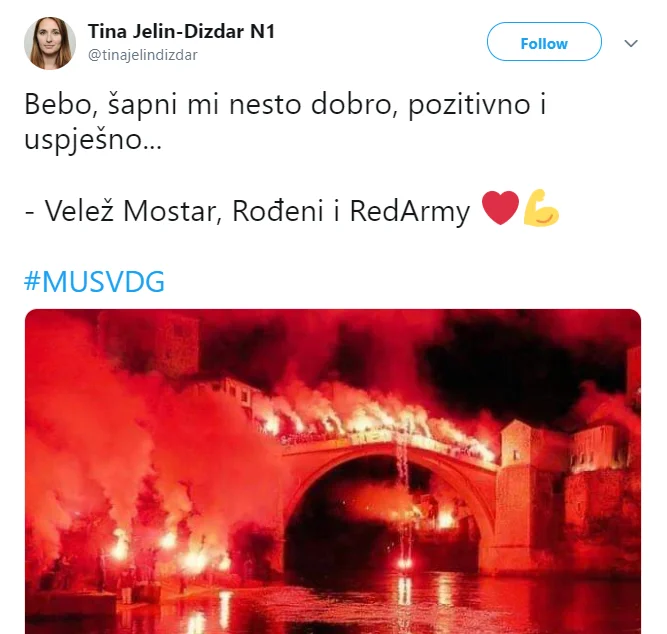Click the words Velež Mostar

pyautogui.click(x=133, y=211)
